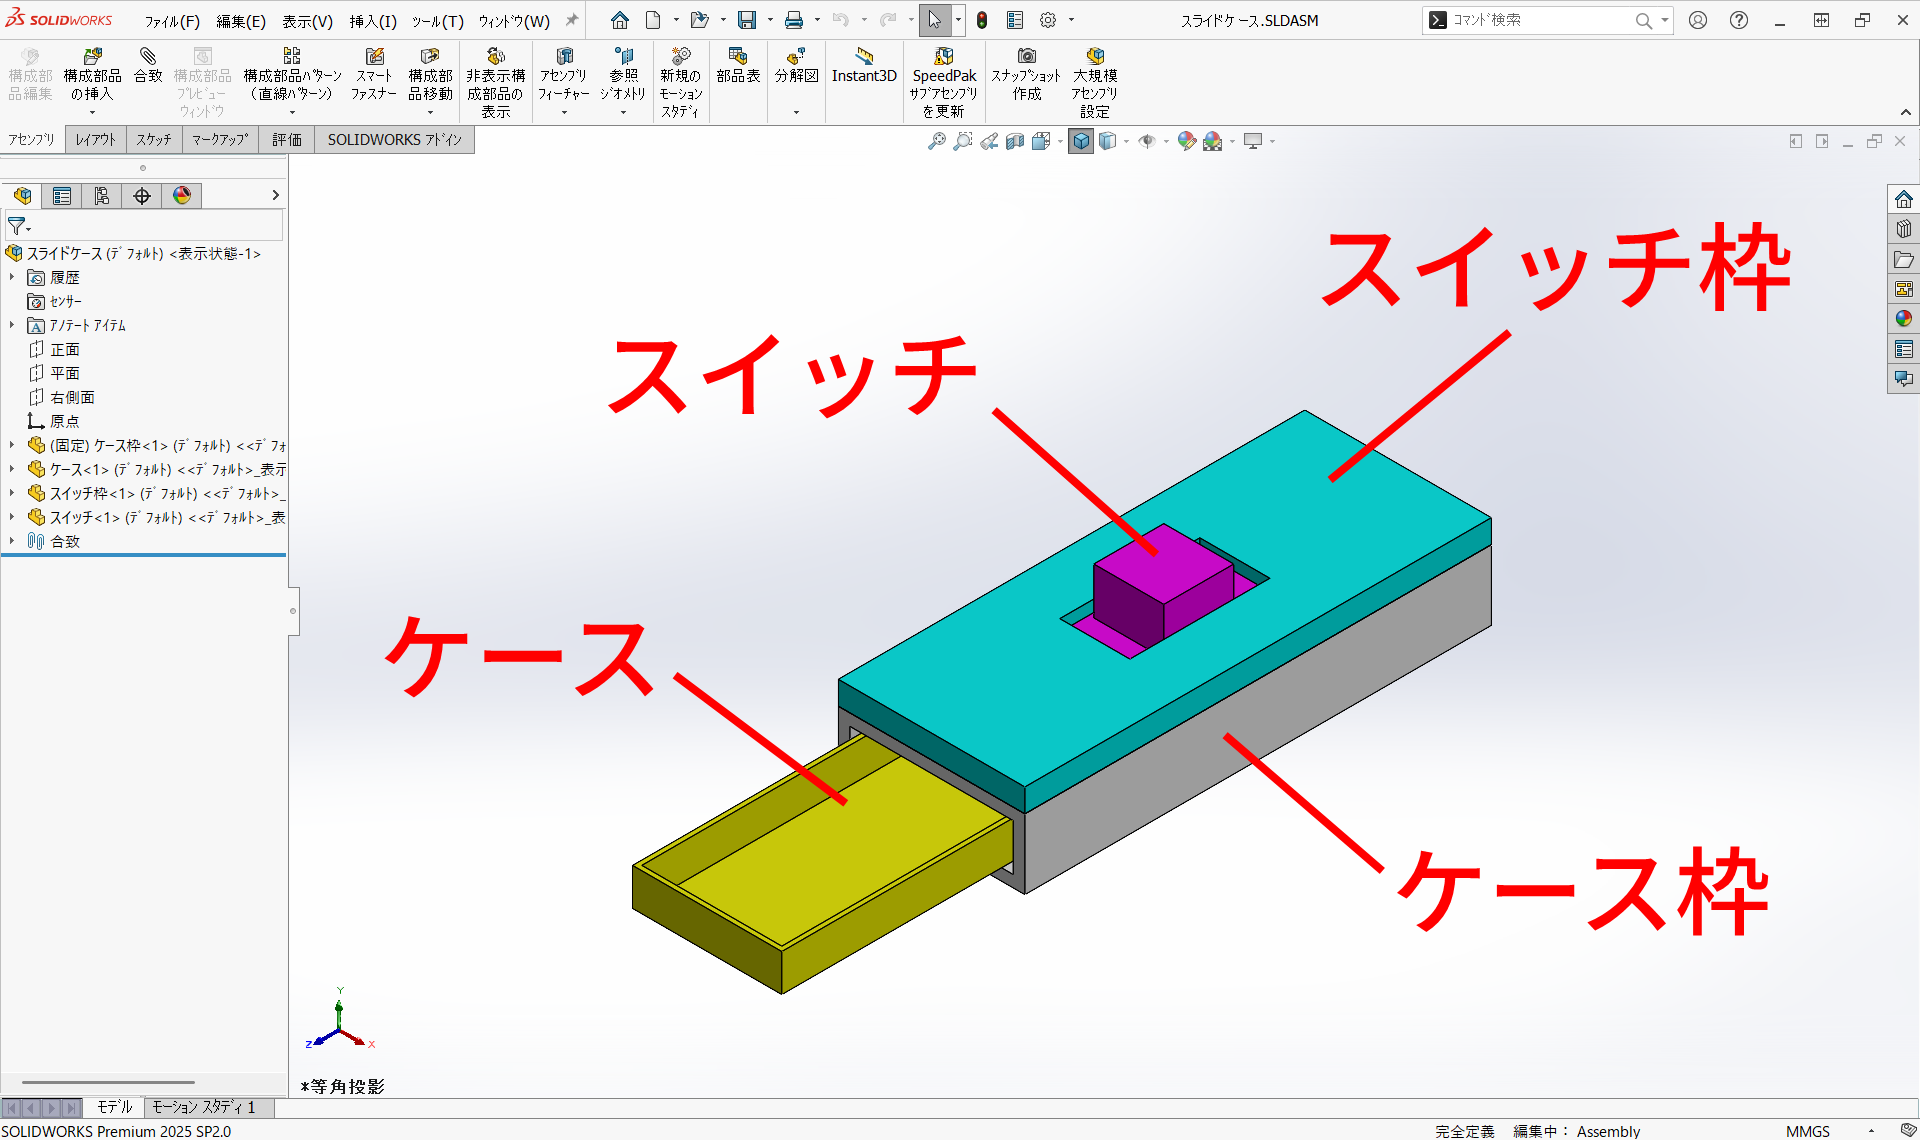Switch to the マークアップ tab
This screenshot has width=1920, height=1140.
pyautogui.click(x=220, y=140)
